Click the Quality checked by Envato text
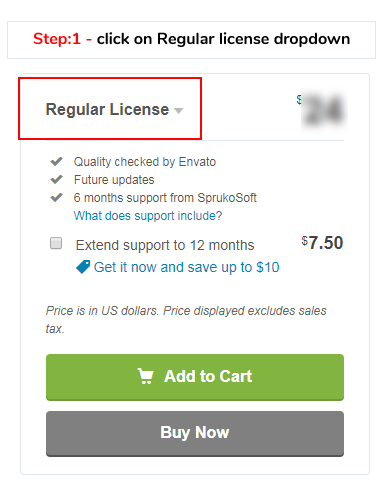This screenshot has height=497, width=392. coord(145,162)
